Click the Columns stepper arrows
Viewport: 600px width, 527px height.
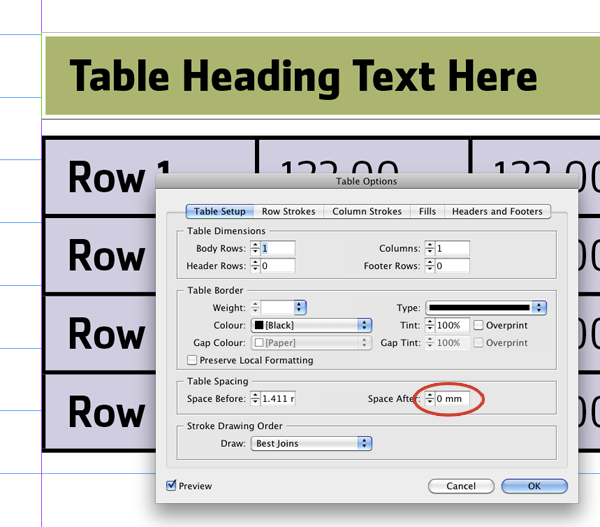click(x=430, y=248)
